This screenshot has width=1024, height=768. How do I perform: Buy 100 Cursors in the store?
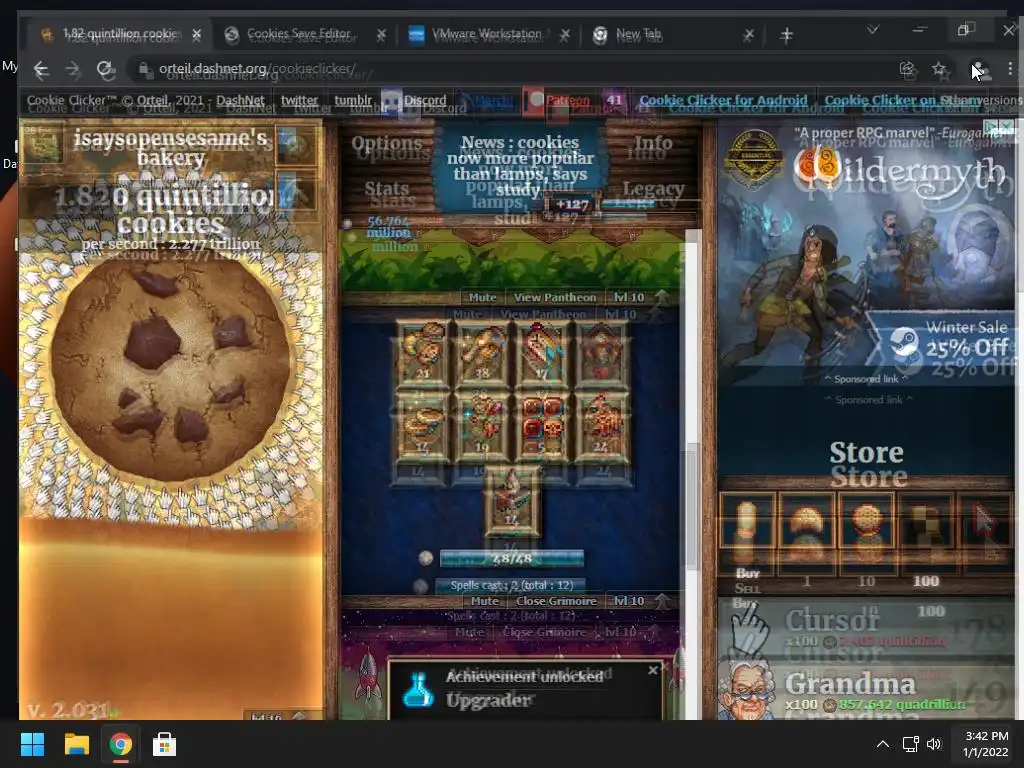tap(866, 628)
